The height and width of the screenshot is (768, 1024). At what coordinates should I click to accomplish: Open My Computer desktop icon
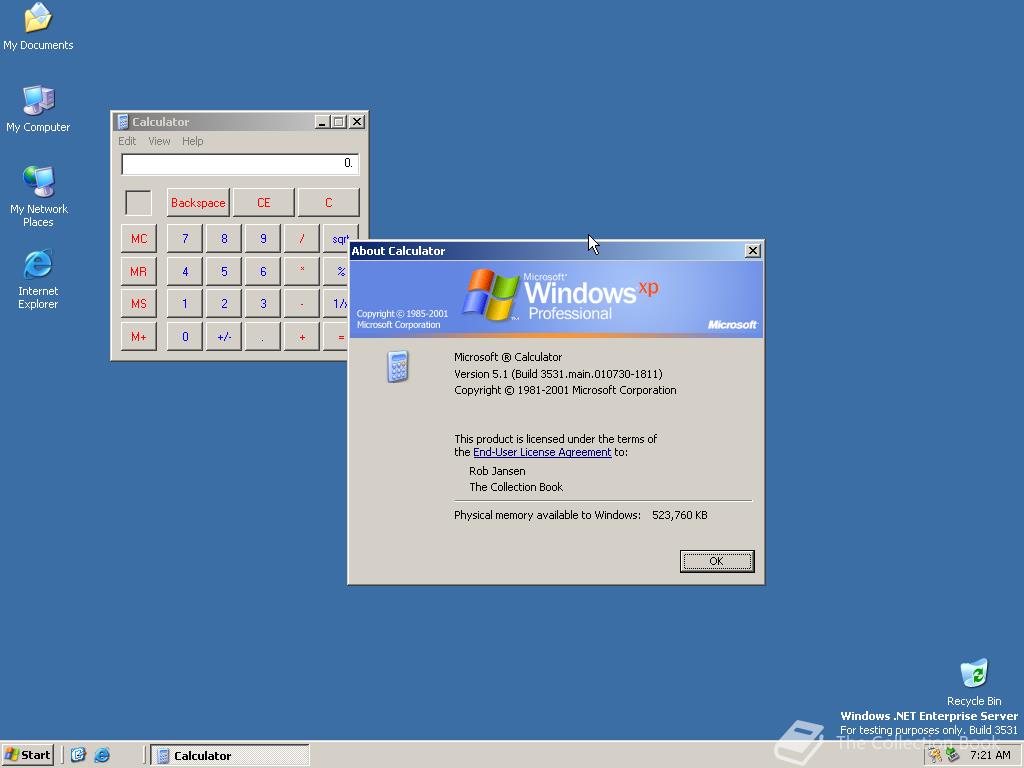coord(38,108)
